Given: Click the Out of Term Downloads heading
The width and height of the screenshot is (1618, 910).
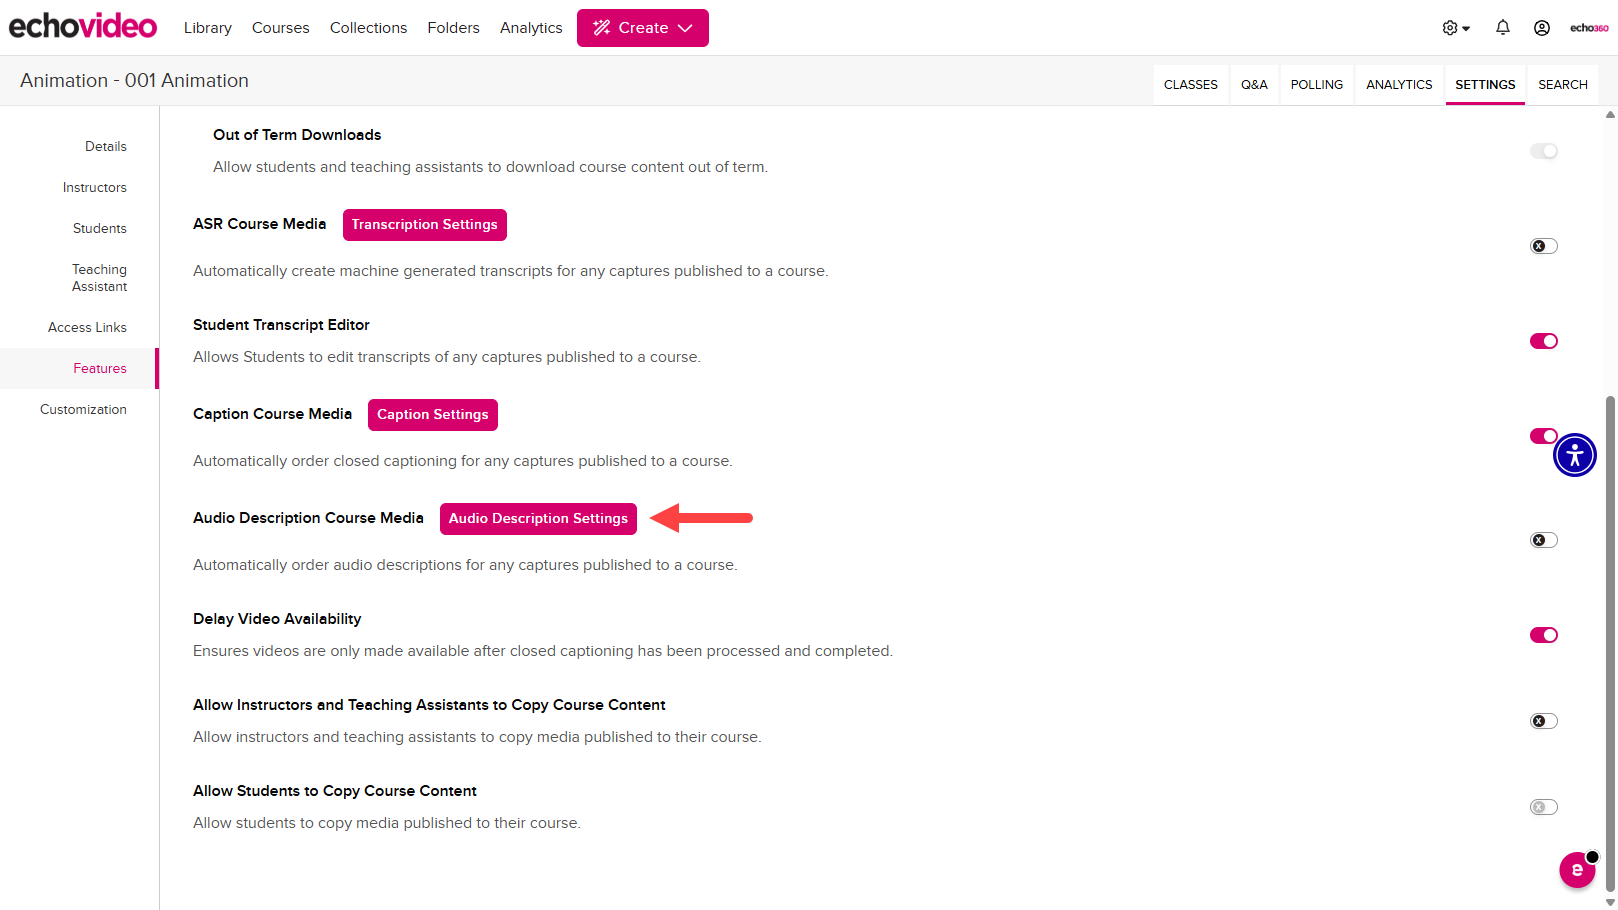Looking at the screenshot, I should [297, 135].
